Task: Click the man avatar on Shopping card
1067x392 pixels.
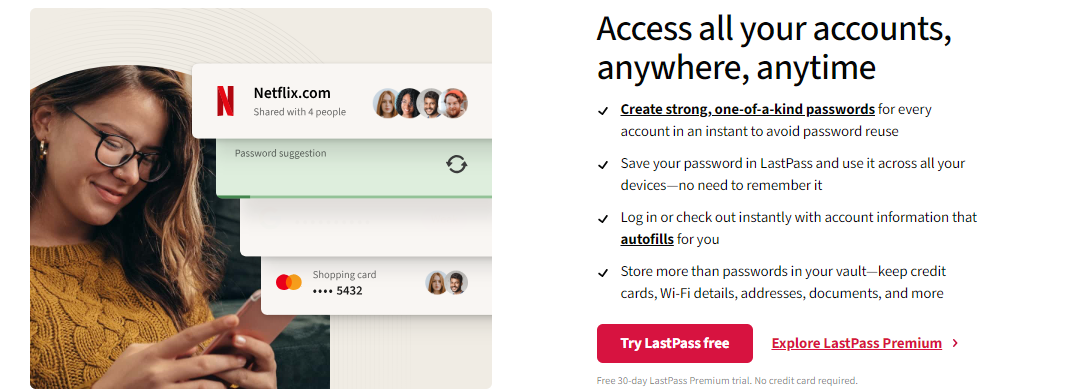Action: pos(457,282)
